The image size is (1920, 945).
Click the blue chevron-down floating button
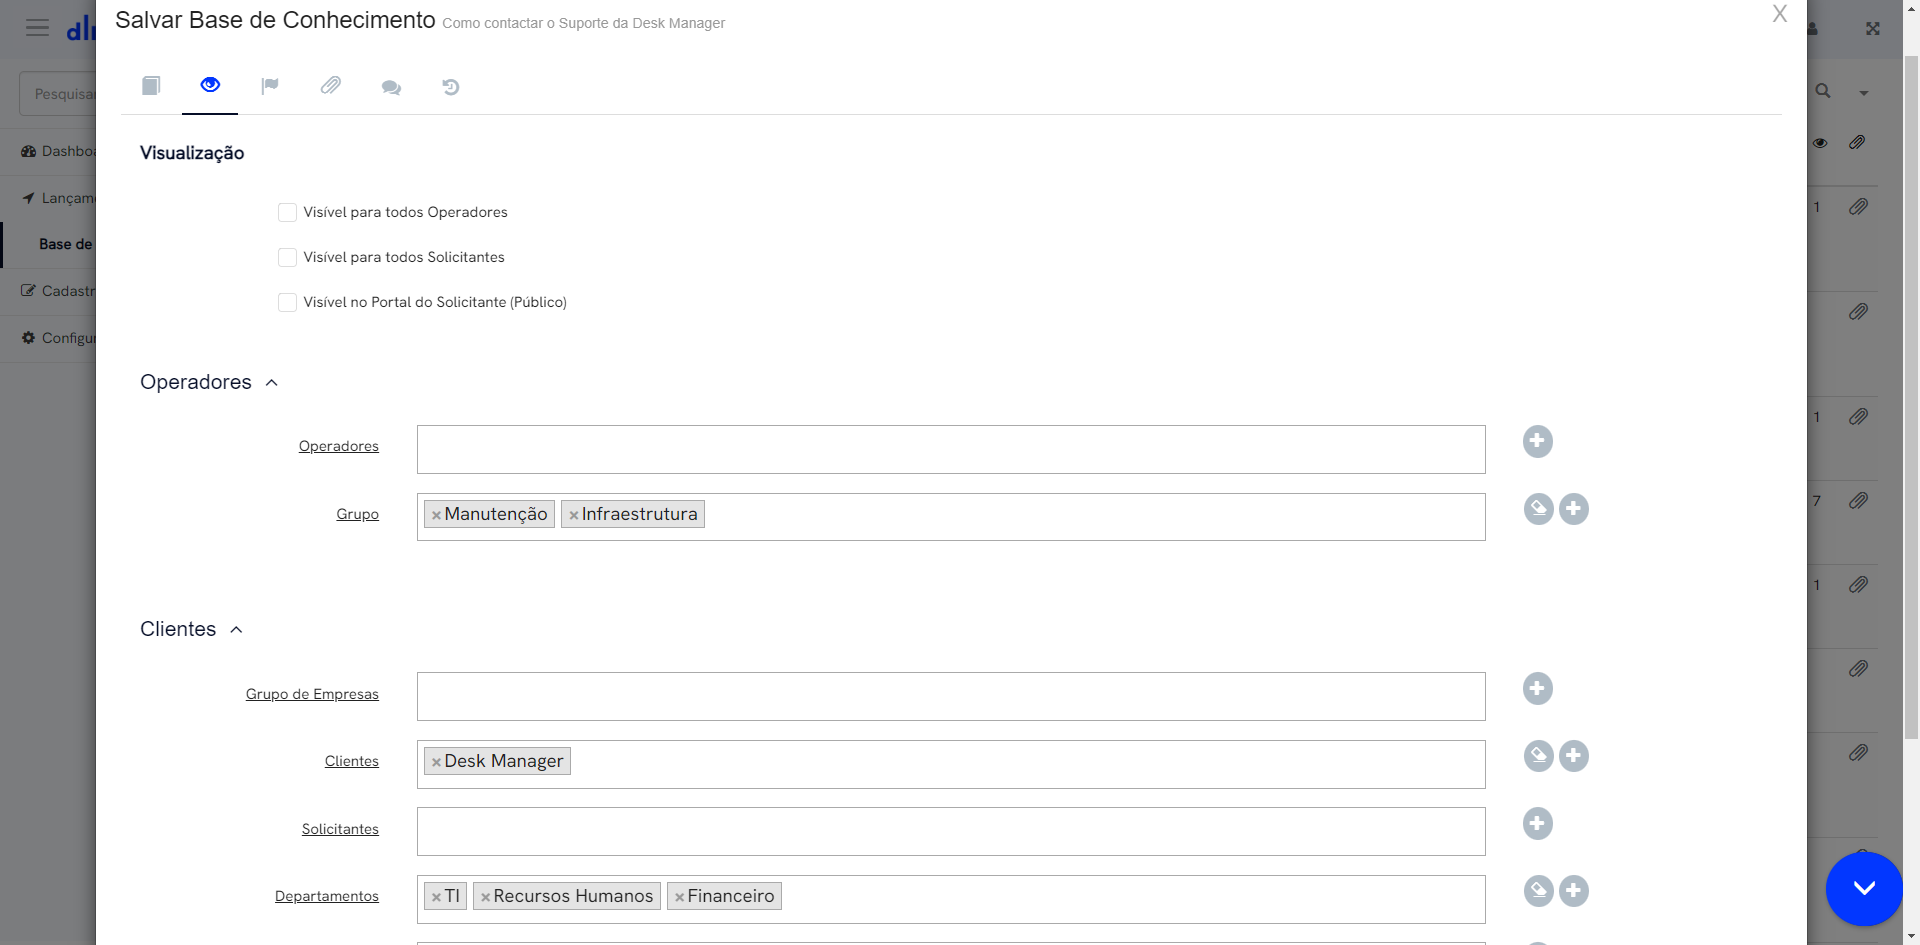tap(1864, 888)
